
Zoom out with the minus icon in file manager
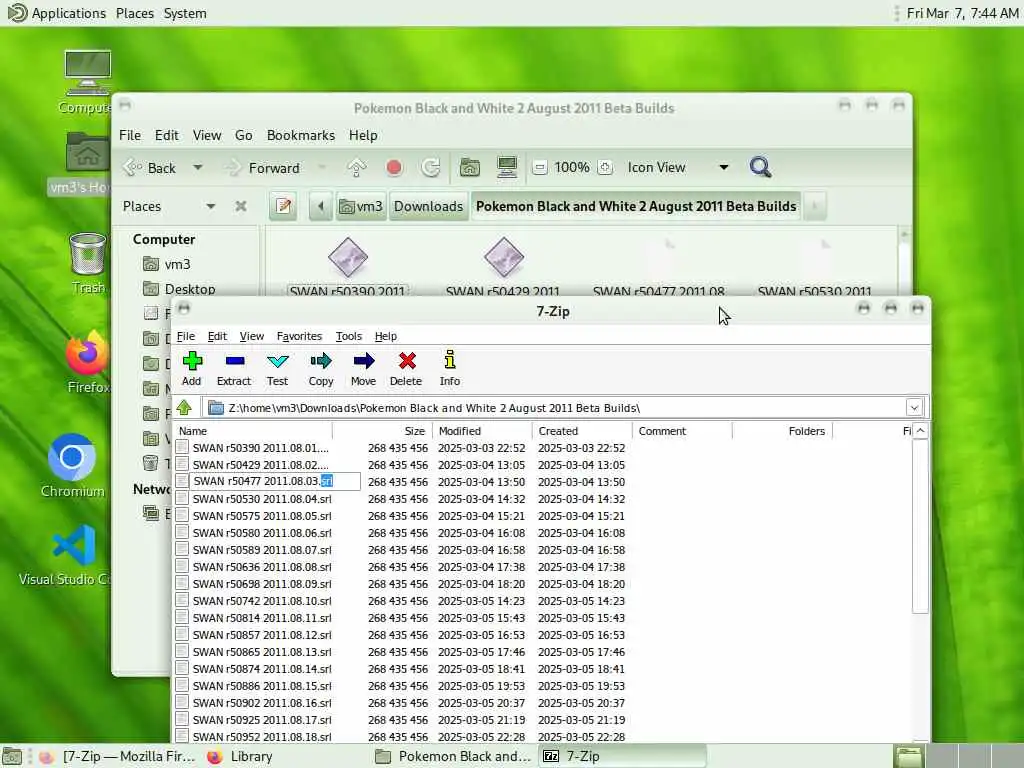[x=539, y=168]
